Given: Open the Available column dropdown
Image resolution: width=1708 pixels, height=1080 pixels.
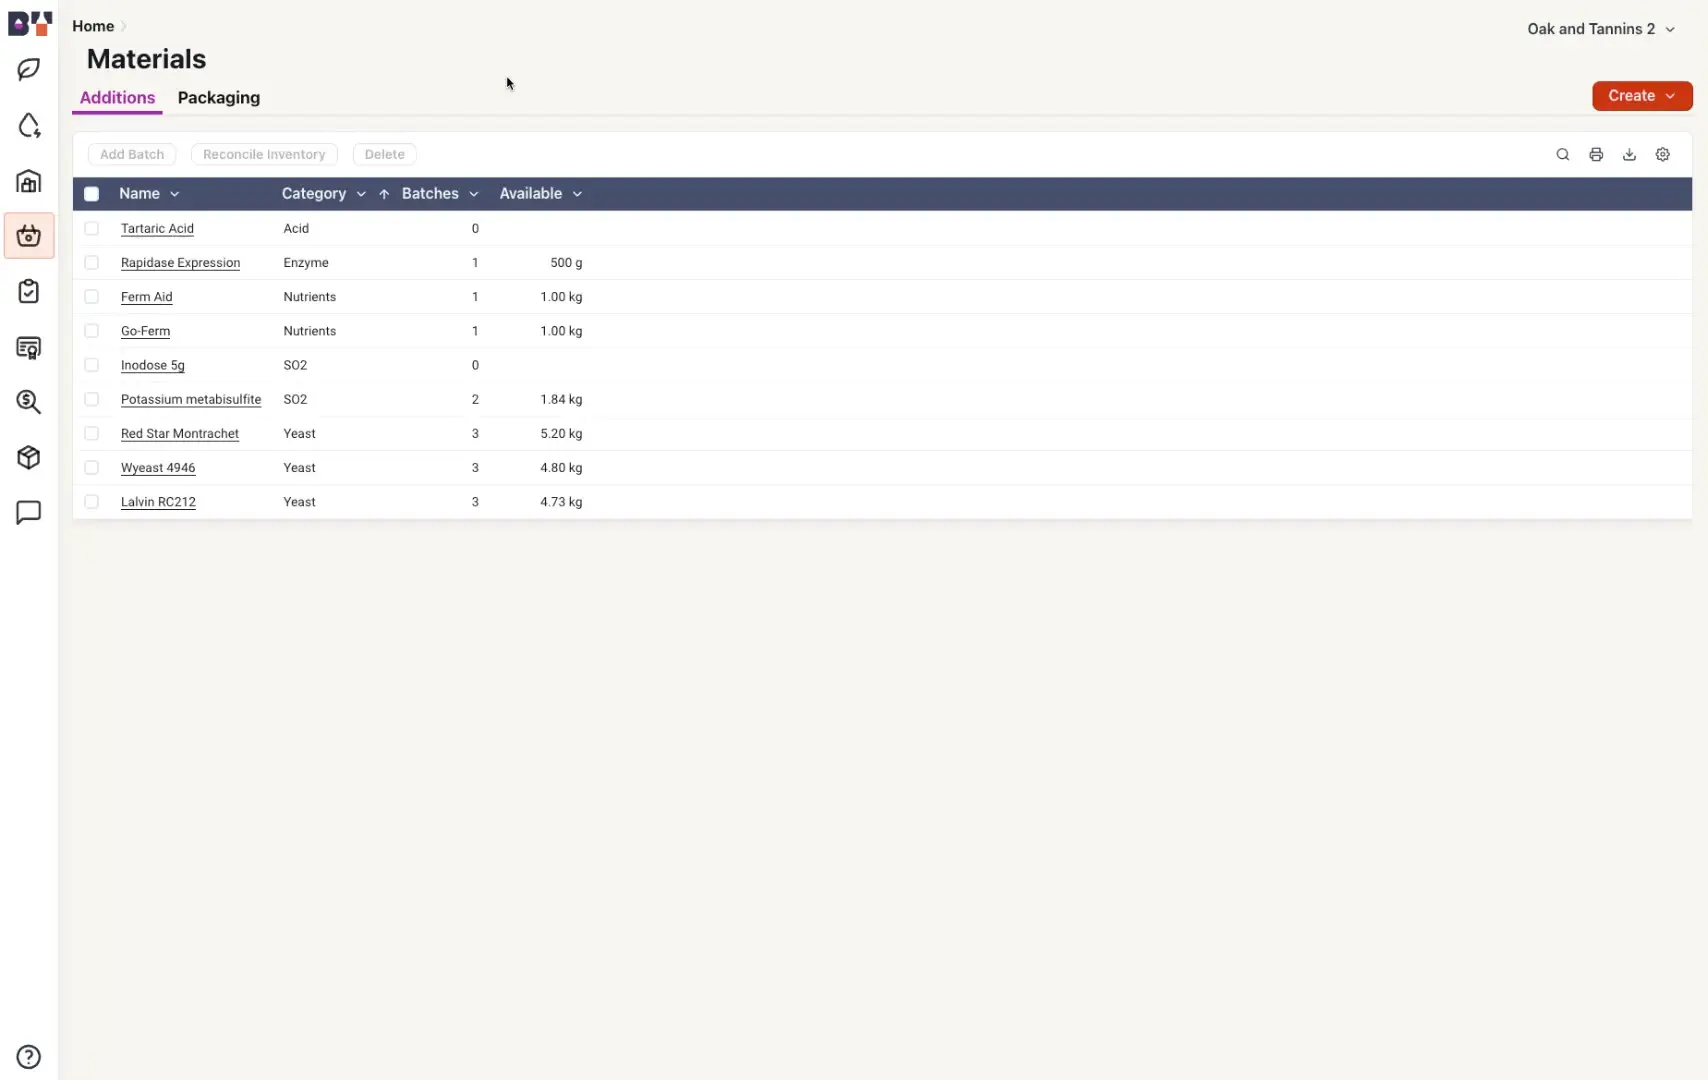Looking at the screenshot, I should point(577,194).
